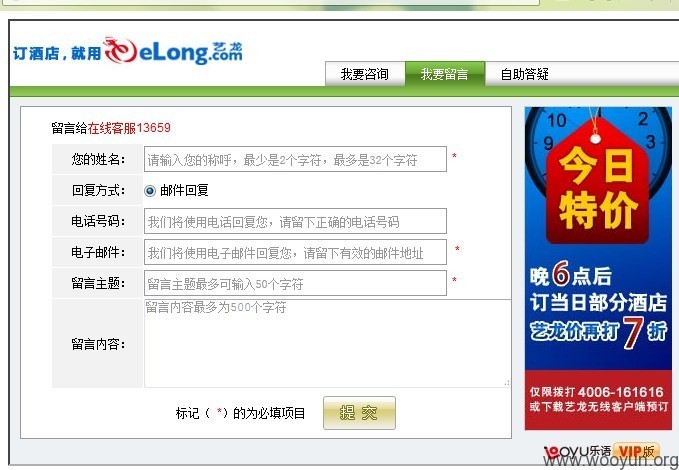This screenshot has height=470, width=679.
Task: Open the 自助答疑 tab
Action: coord(524,74)
